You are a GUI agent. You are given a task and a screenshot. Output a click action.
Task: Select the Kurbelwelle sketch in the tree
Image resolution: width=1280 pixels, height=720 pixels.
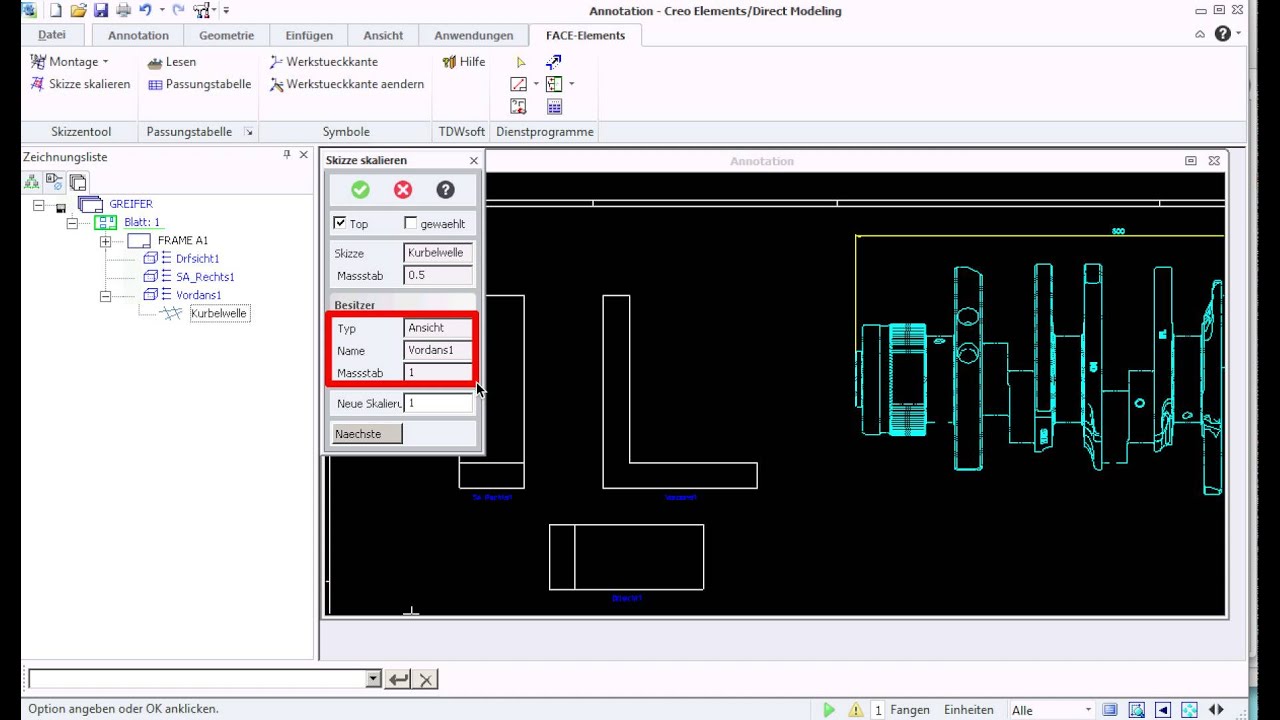point(219,313)
